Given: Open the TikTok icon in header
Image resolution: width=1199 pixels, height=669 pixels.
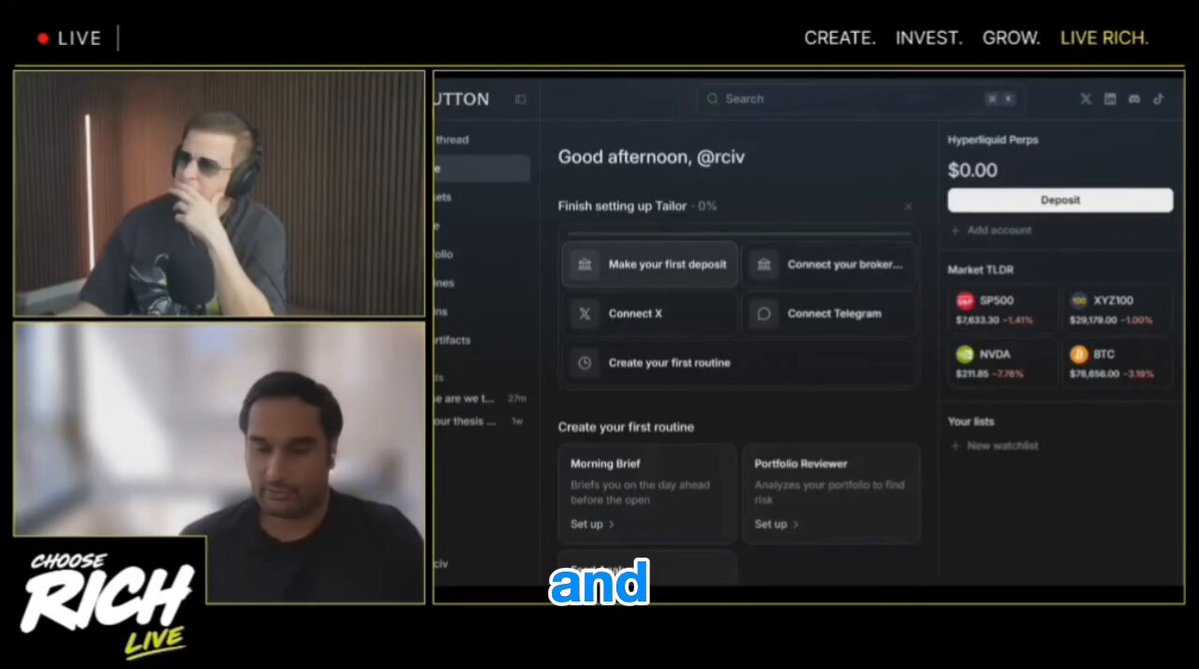Looking at the screenshot, I should pos(1158,99).
